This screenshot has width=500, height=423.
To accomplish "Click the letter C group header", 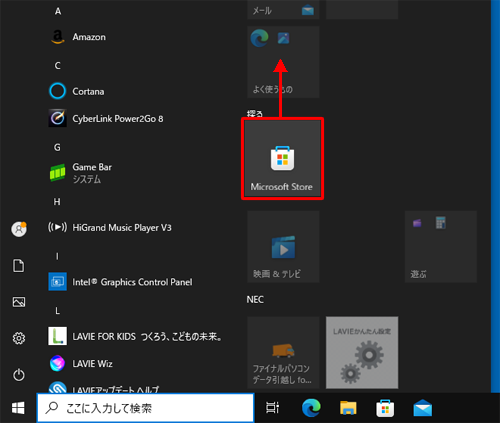I will pos(58,66).
